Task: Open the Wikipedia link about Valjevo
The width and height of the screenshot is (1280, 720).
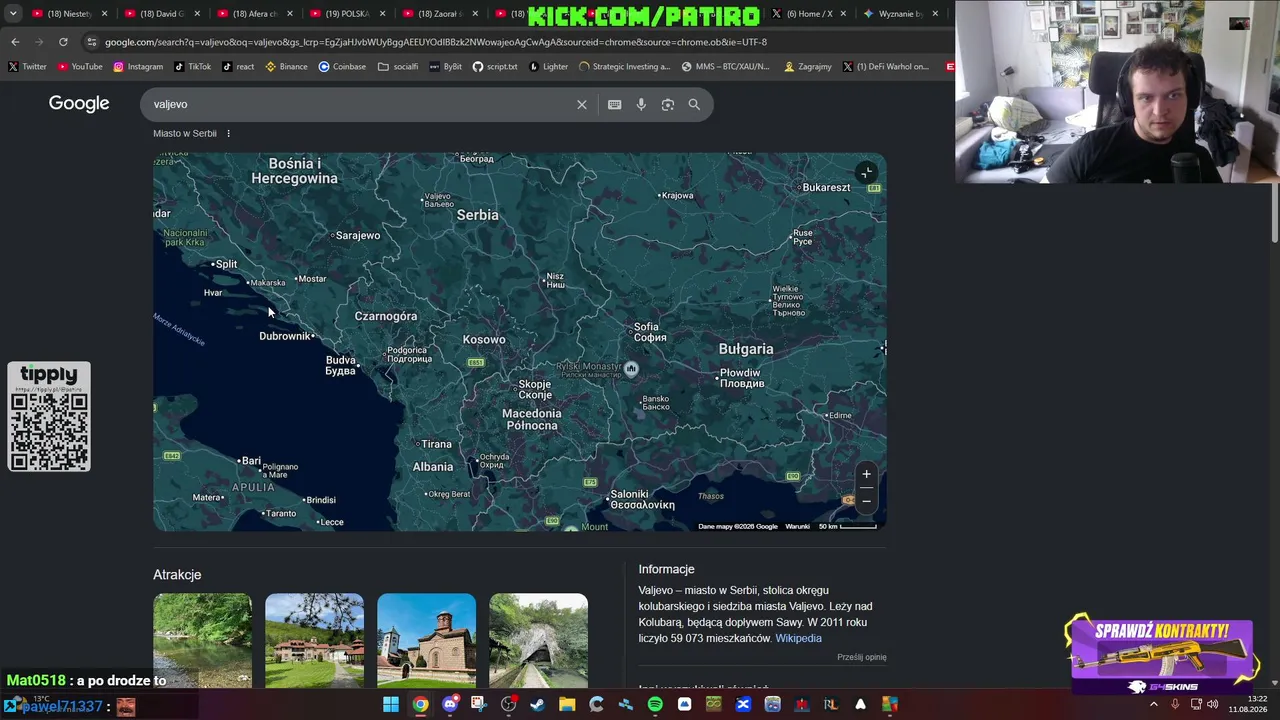Action: click(x=798, y=638)
